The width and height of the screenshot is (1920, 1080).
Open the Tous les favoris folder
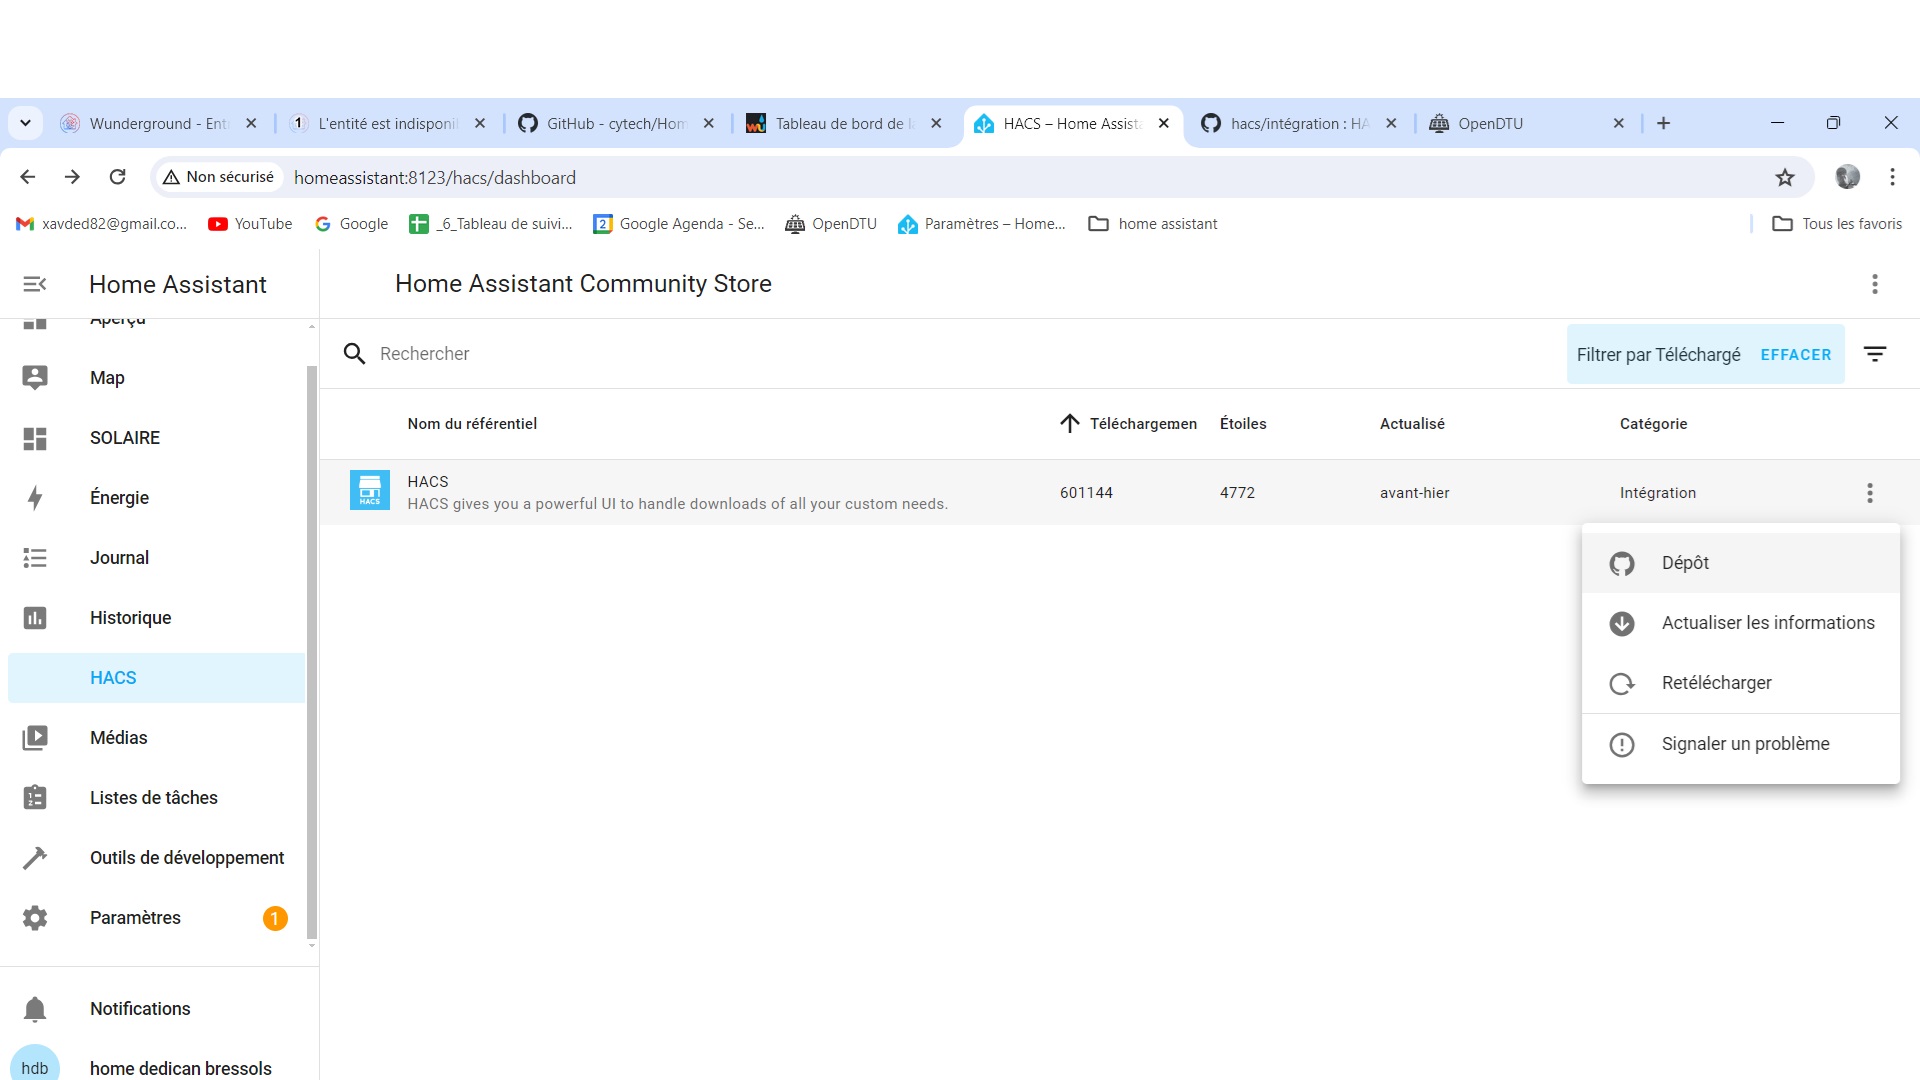1837,224
